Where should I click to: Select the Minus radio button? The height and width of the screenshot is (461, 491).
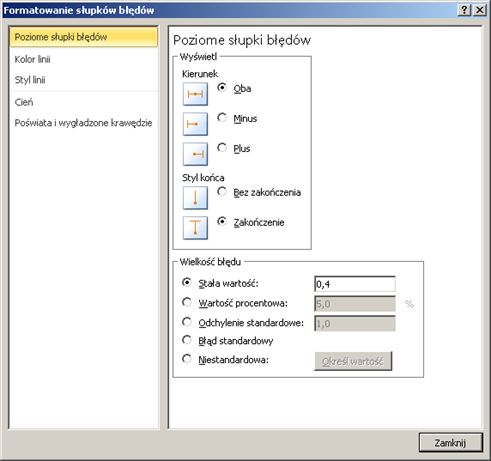tap(222, 118)
